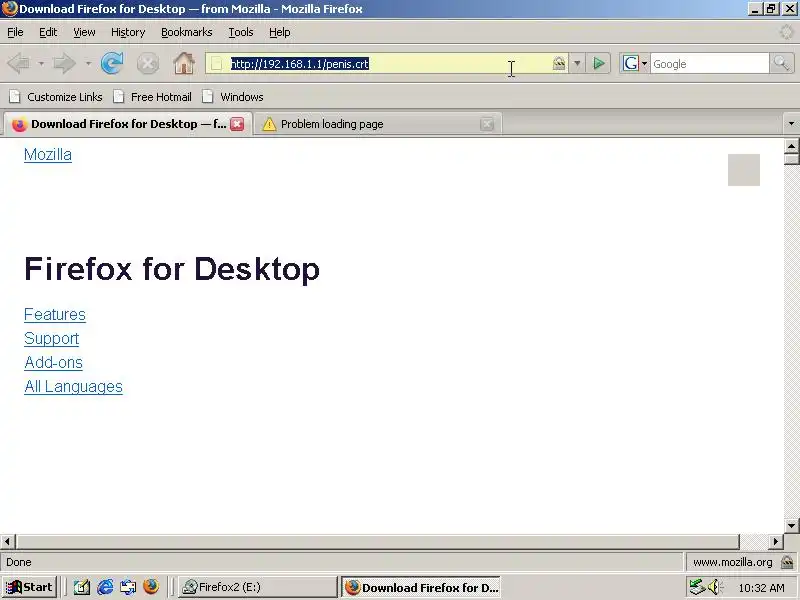800x600 pixels.
Task: Open the list all tabs dropdown
Action: (791, 123)
